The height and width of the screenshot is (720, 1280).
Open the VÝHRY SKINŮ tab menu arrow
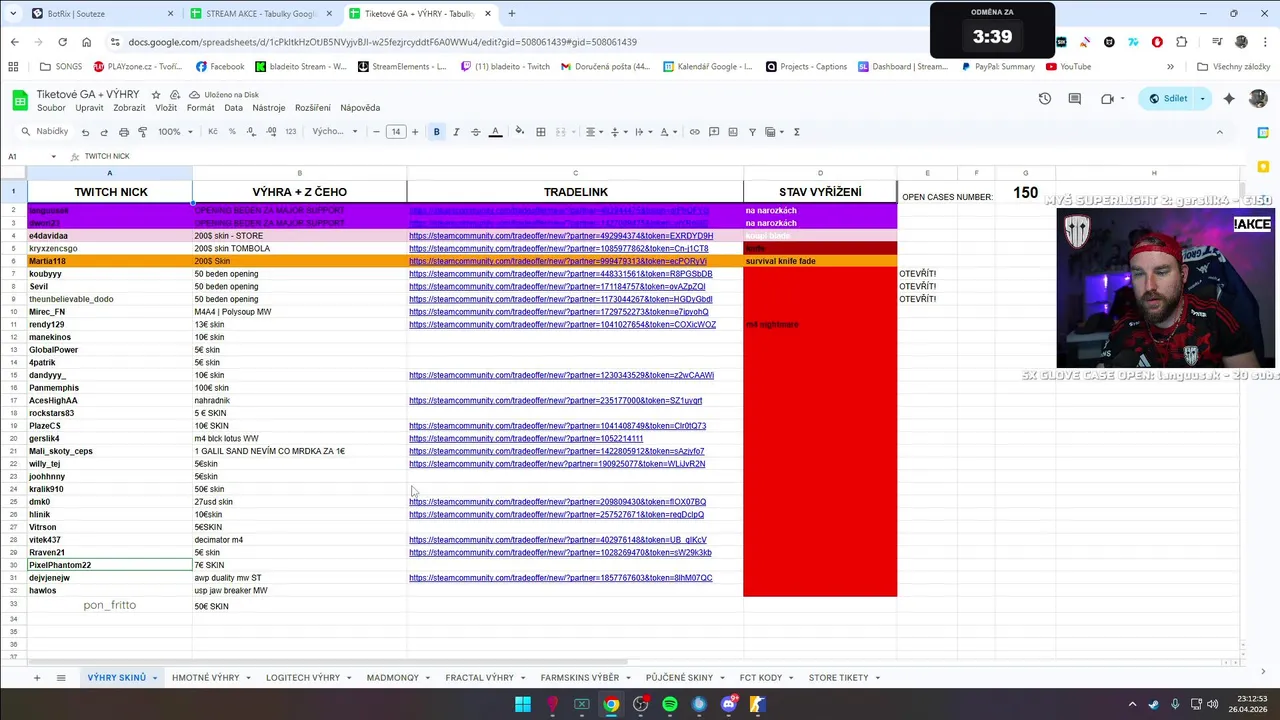[x=155, y=678]
